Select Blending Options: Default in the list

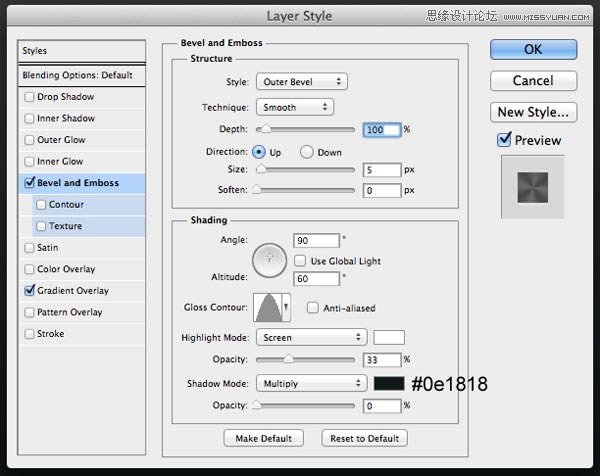coord(77,75)
